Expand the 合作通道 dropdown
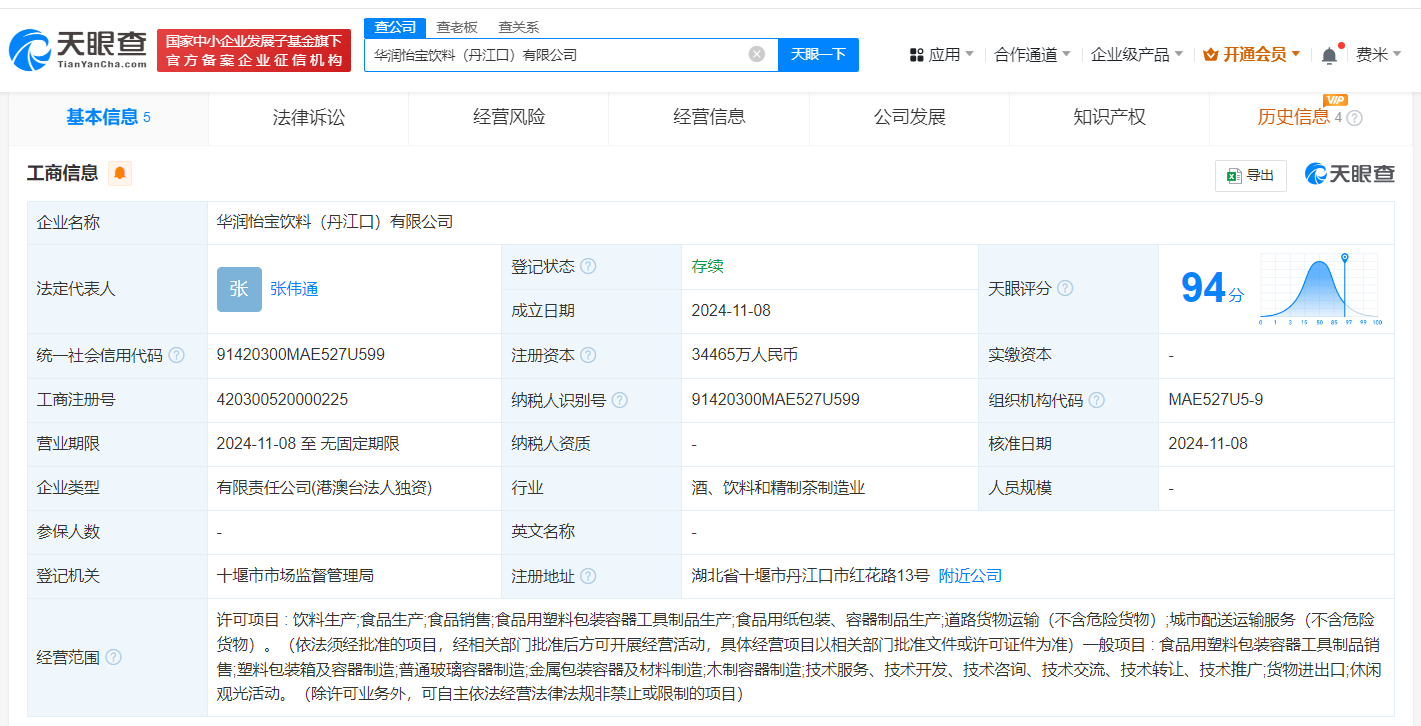 [1032, 54]
